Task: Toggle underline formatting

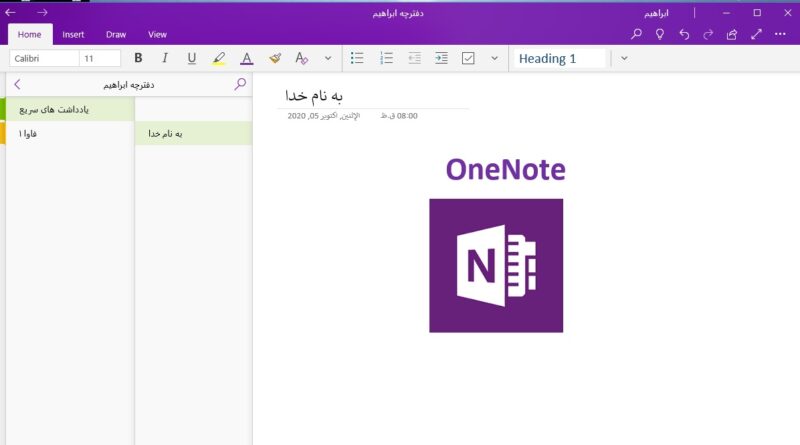Action: pyautogui.click(x=192, y=59)
